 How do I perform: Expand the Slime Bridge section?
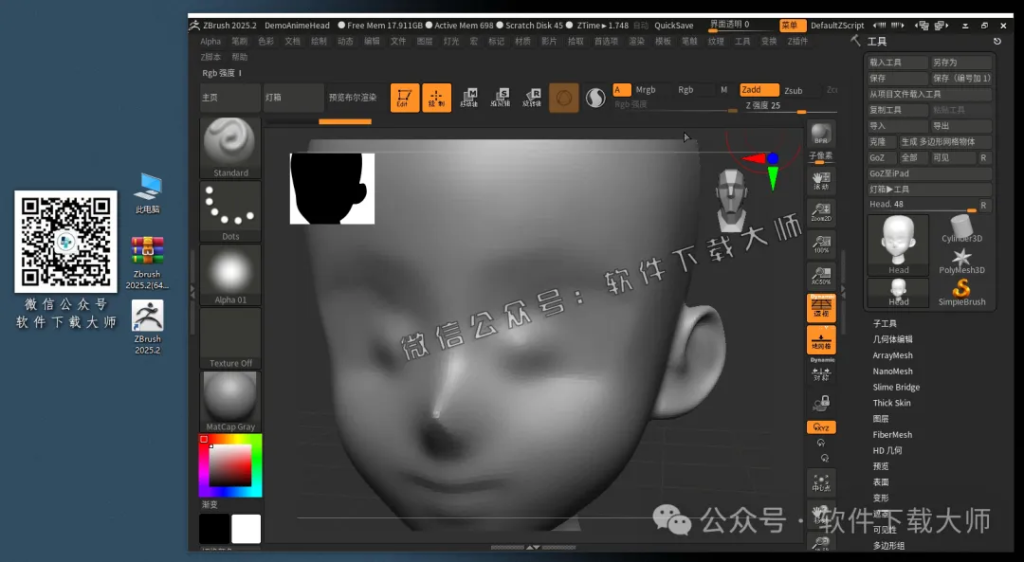896,387
